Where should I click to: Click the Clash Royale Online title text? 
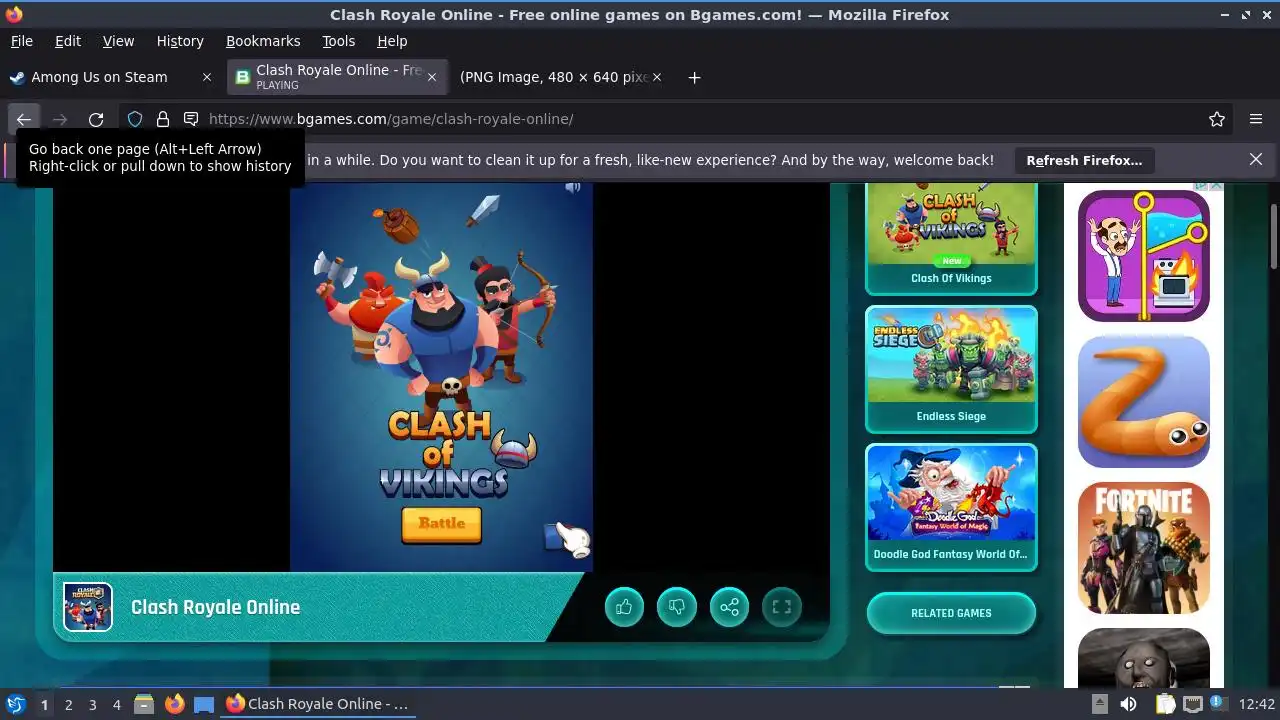point(215,607)
